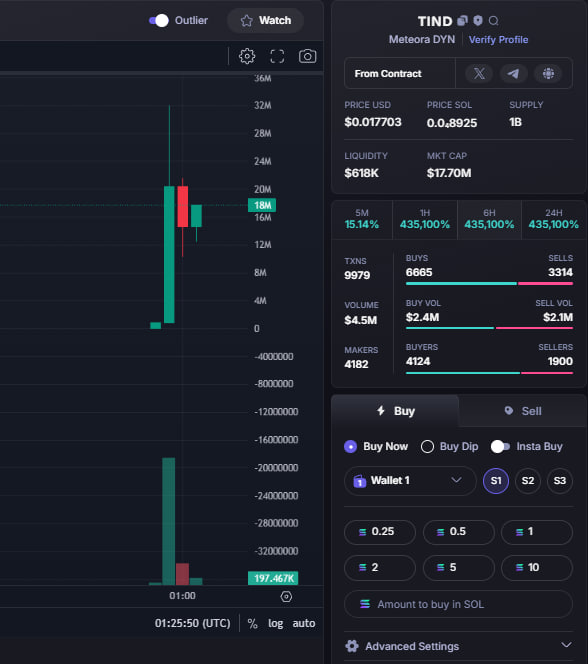Toggle log scale on chart
This screenshot has height=664, width=588.
coord(276,623)
